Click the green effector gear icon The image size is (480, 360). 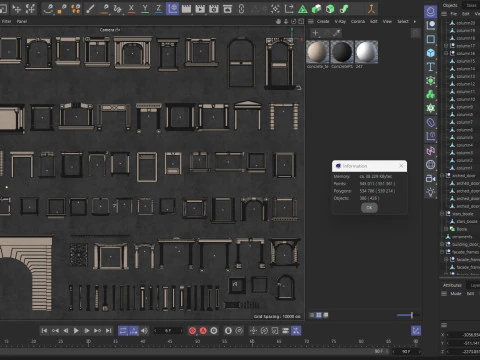431,108
